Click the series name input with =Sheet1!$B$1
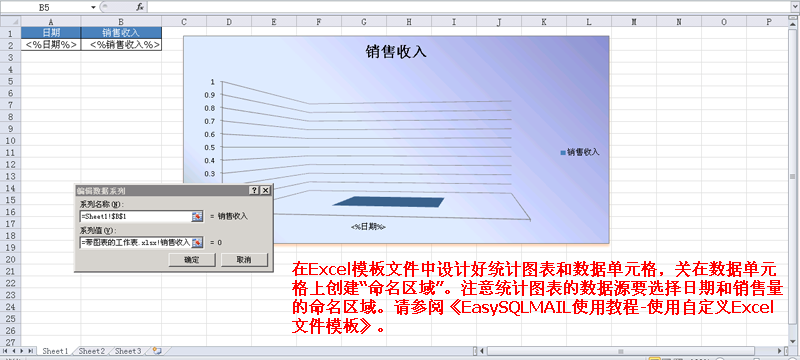Image resolution: width=800 pixels, height=360 pixels. (x=135, y=216)
